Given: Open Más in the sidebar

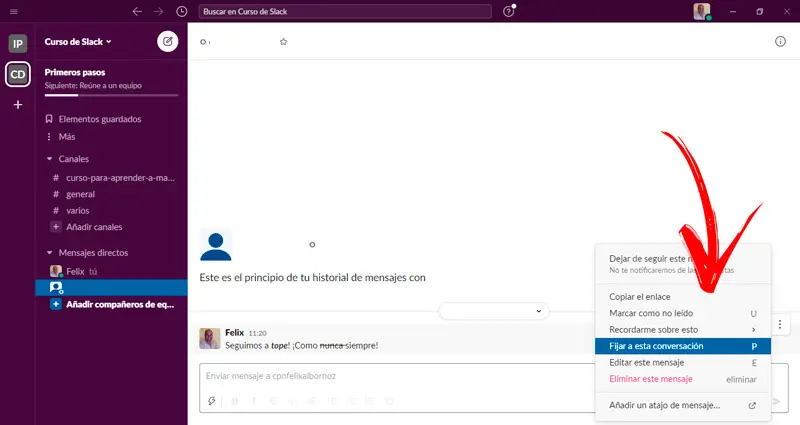Looking at the screenshot, I should click(x=66, y=137).
